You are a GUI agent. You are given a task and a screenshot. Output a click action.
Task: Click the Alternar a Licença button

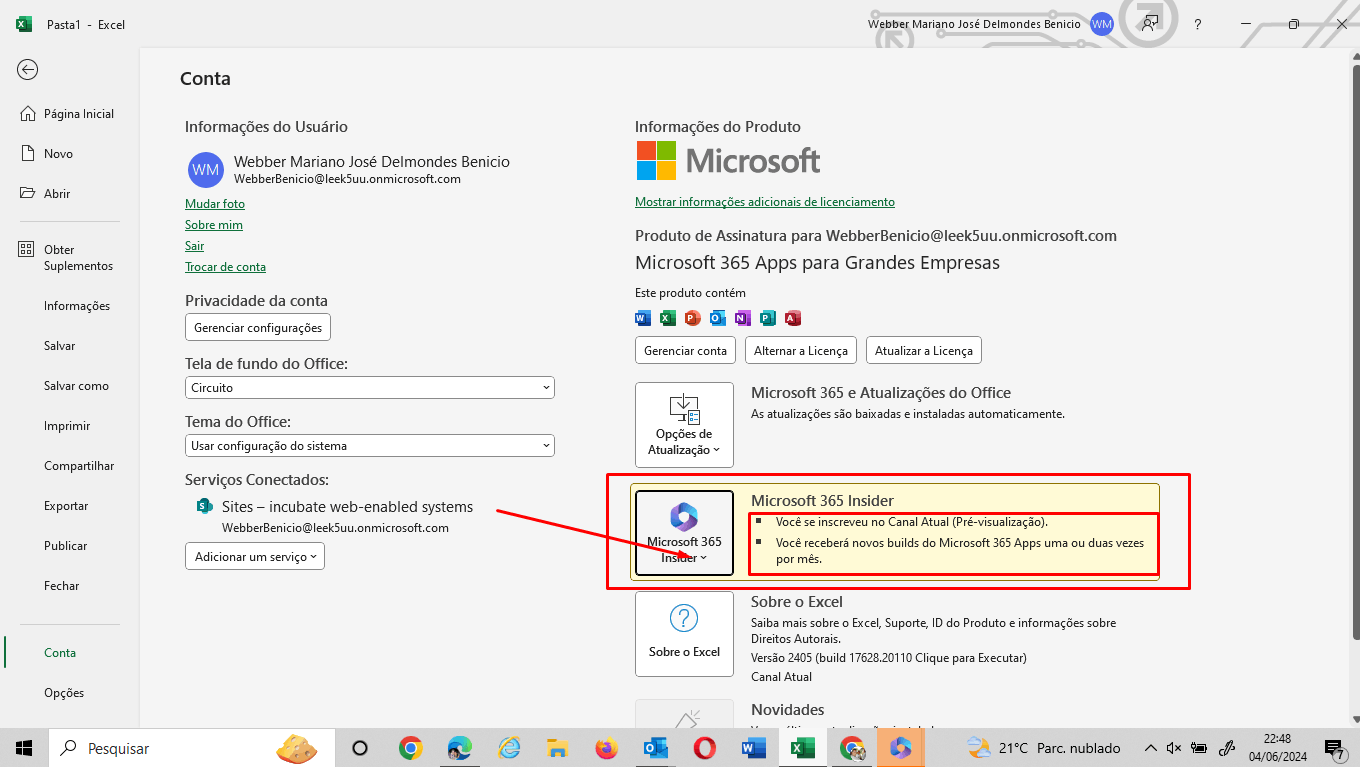(801, 351)
